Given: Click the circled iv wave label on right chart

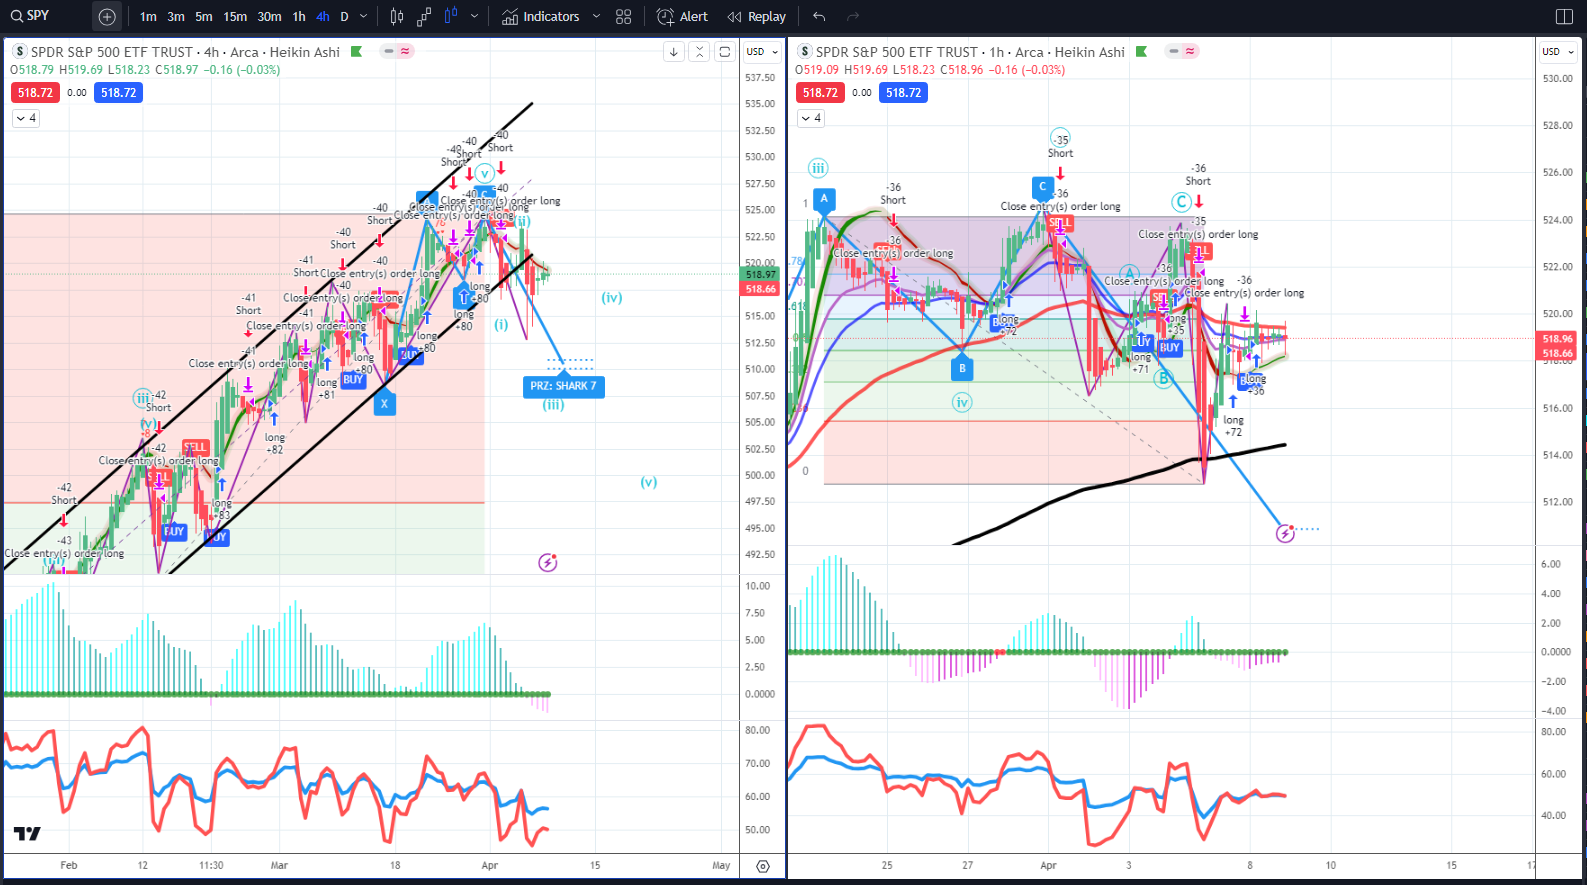Looking at the screenshot, I should [962, 403].
